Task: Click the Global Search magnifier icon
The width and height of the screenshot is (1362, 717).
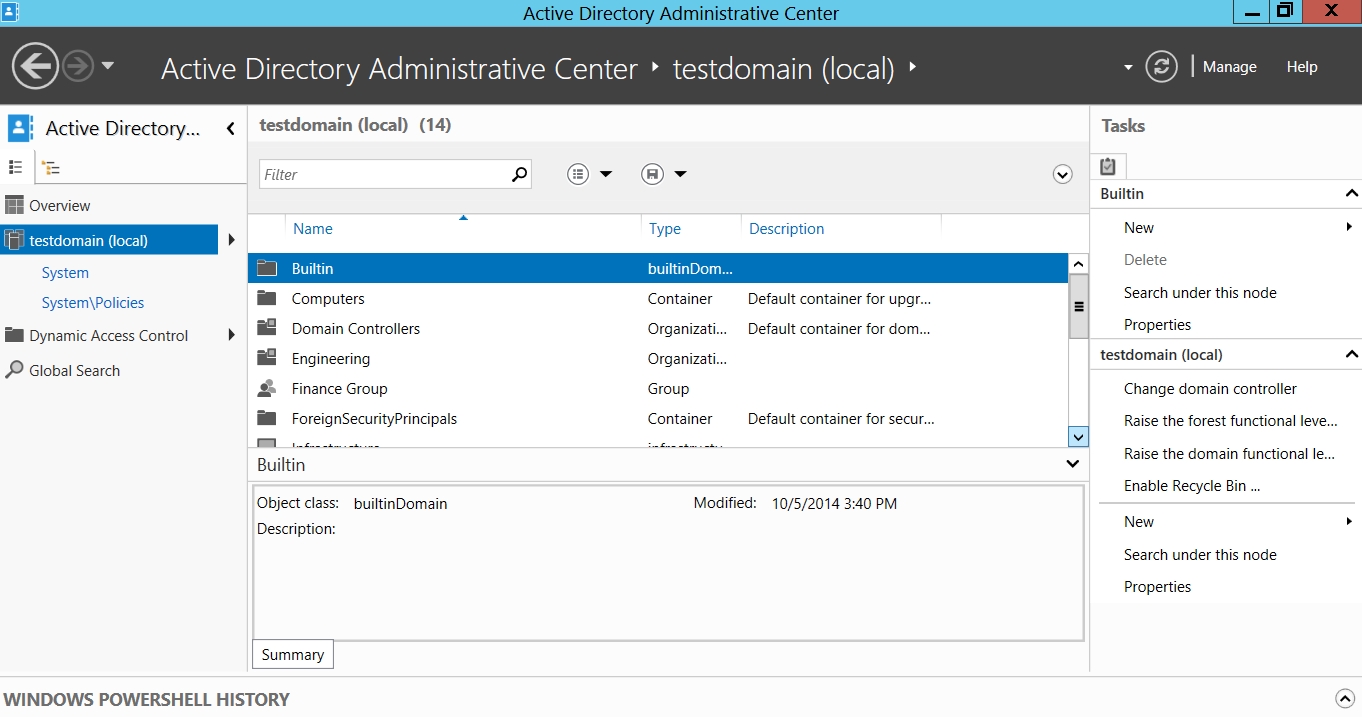Action: coord(14,370)
